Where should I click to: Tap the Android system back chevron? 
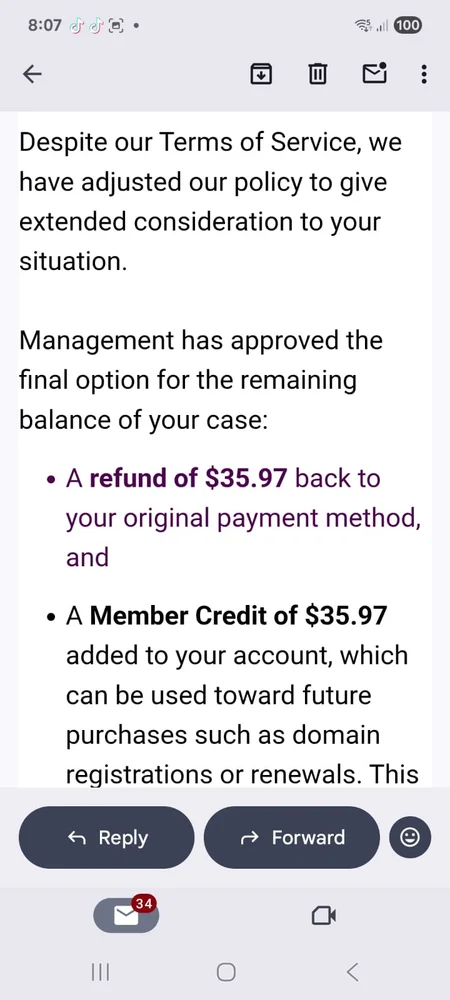352,972
